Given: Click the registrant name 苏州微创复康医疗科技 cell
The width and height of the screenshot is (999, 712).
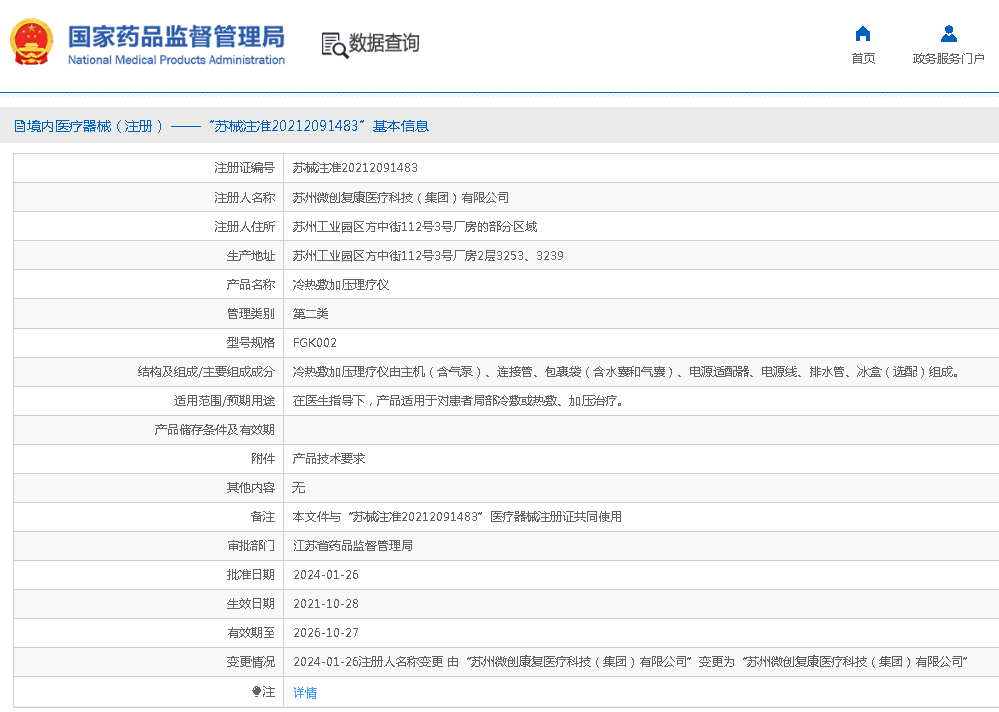Looking at the screenshot, I should pos(400,197).
